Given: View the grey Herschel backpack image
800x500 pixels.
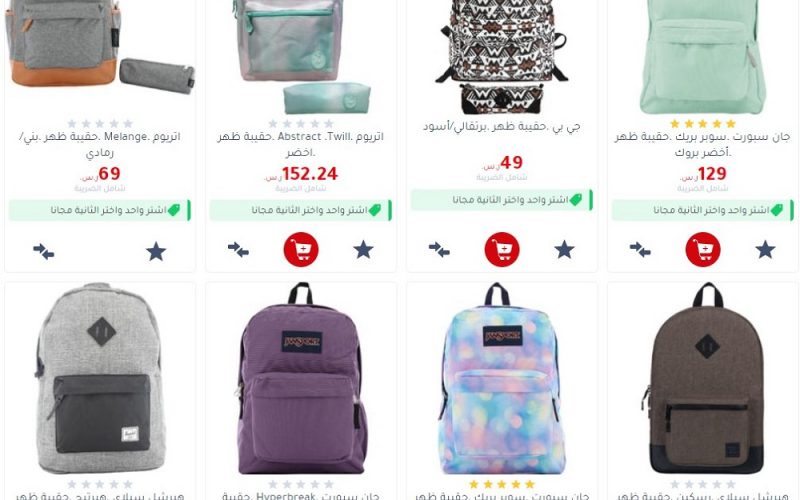Looking at the screenshot, I should pyautogui.click(x=100, y=379).
